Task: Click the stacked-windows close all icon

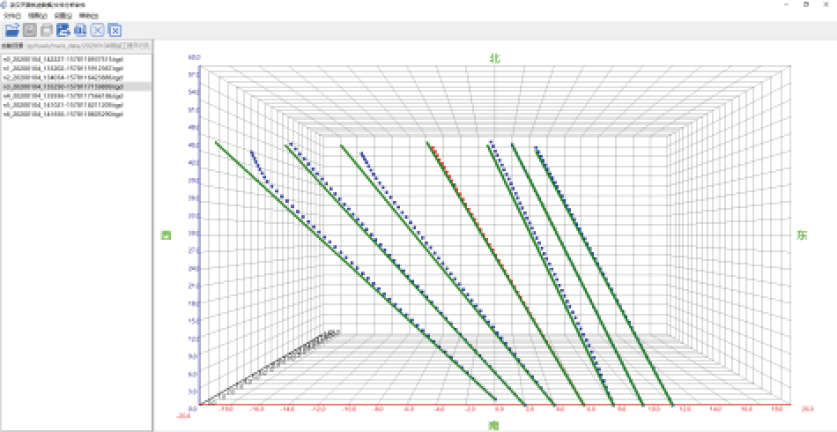Action: tap(114, 31)
